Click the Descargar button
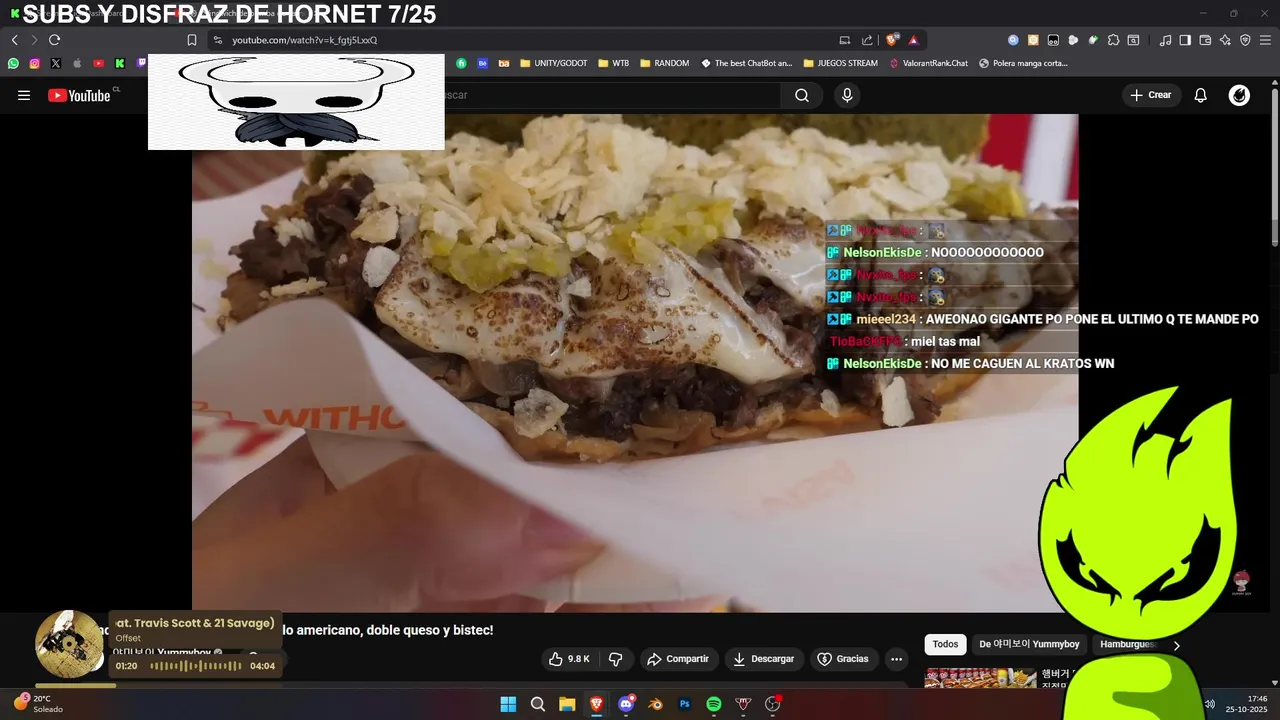Image resolution: width=1280 pixels, height=720 pixels. tap(763, 659)
